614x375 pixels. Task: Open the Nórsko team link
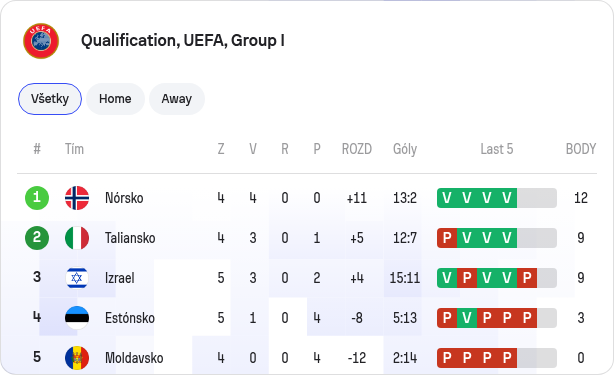(x=124, y=198)
